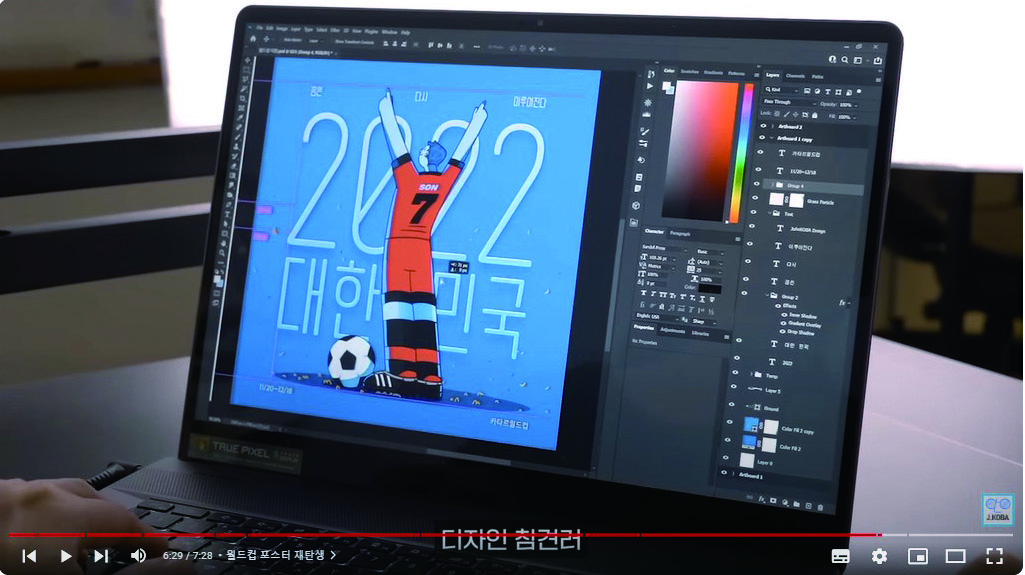Screen dimensions: 1025x575
Task: Hide the Artboard 2 layer
Action: (x=763, y=126)
